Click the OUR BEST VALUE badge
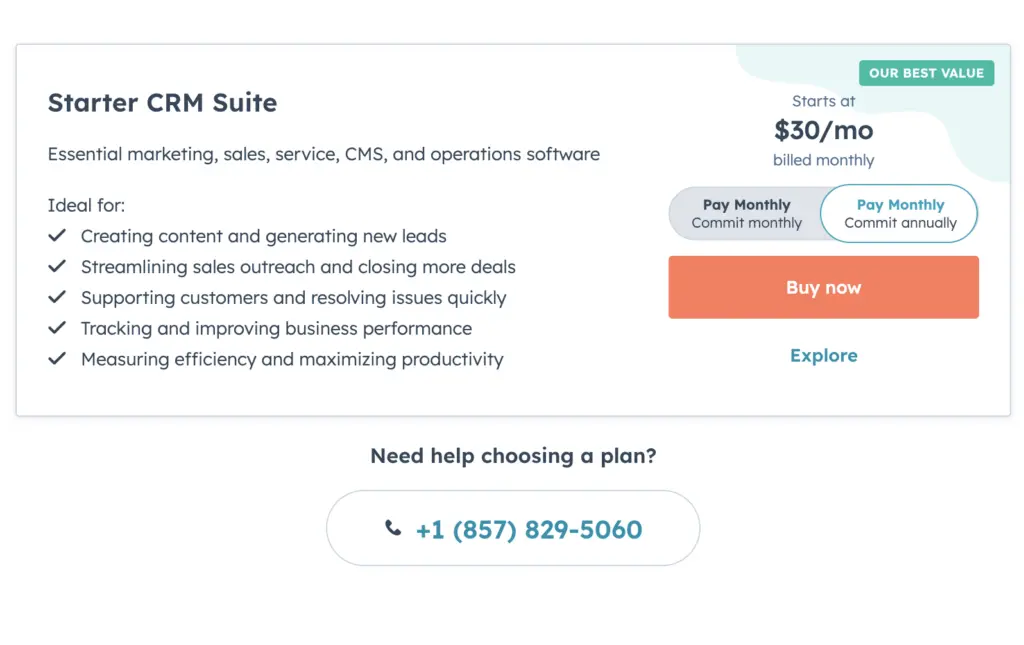The width and height of the screenshot is (1024, 645). click(x=926, y=73)
